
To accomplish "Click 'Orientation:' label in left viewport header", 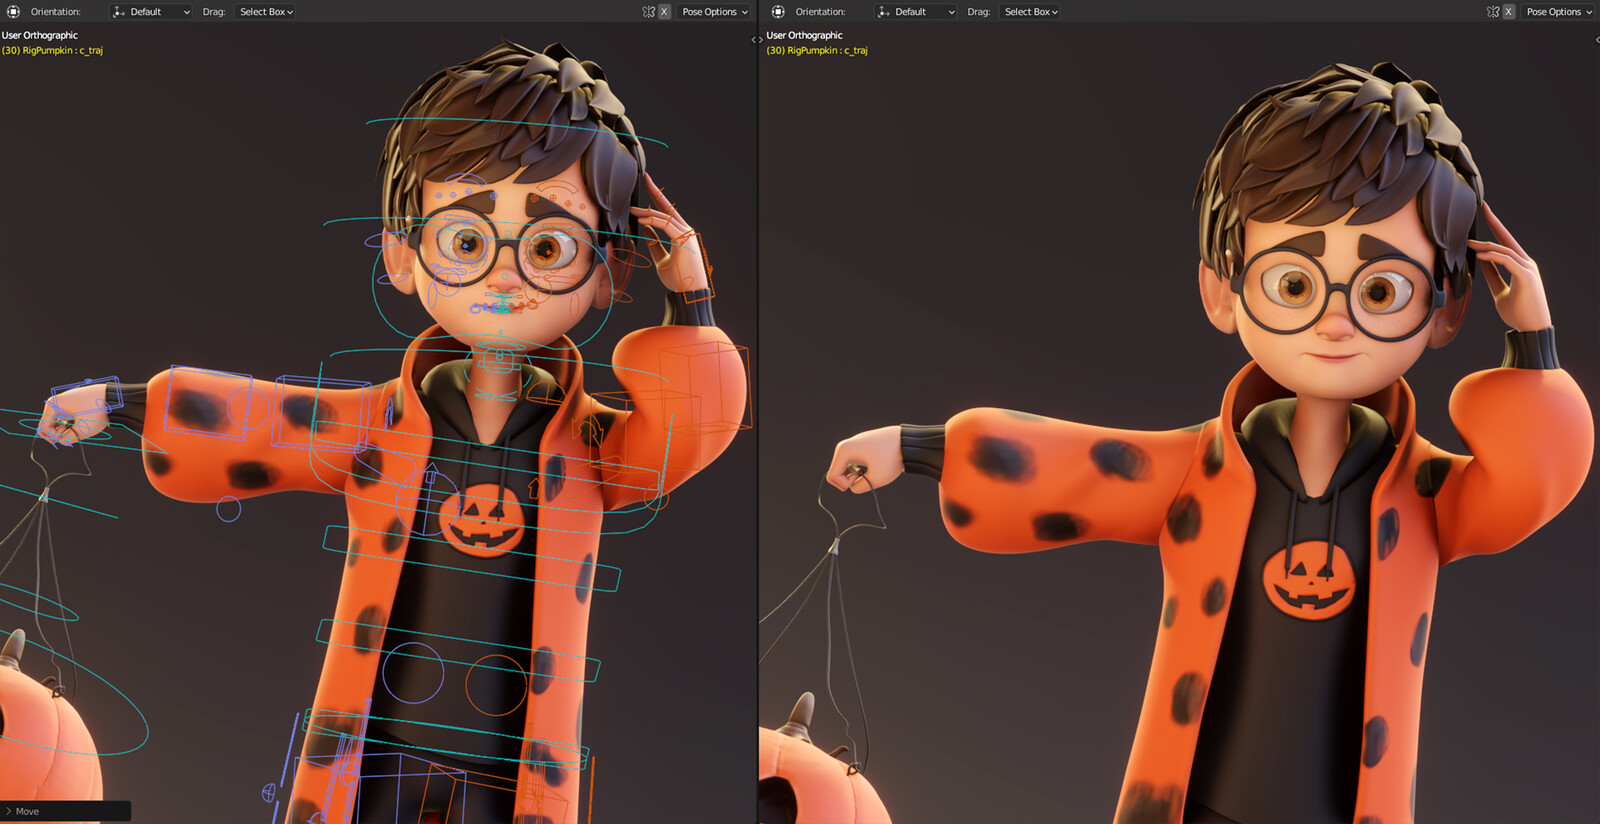I will (56, 12).
